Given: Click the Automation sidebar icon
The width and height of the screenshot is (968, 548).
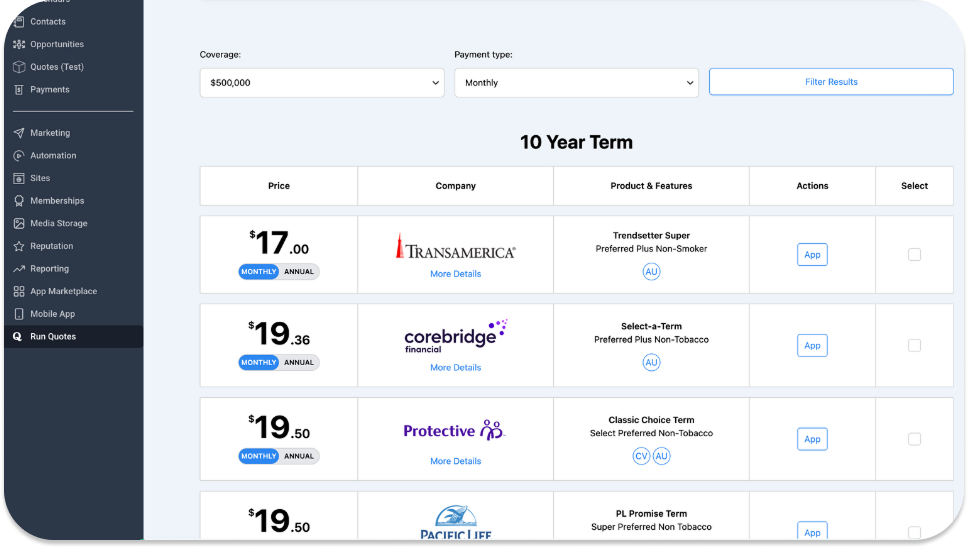Looking at the screenshot, I should tap(19, 156).
